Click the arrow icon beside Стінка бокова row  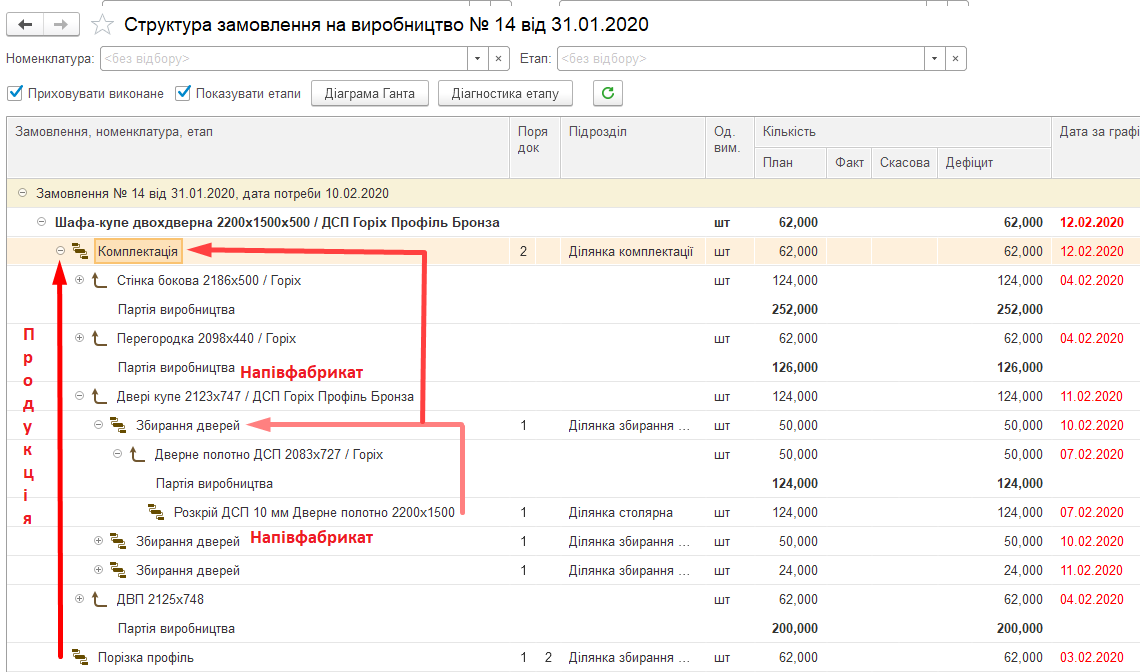pos(100,281)
